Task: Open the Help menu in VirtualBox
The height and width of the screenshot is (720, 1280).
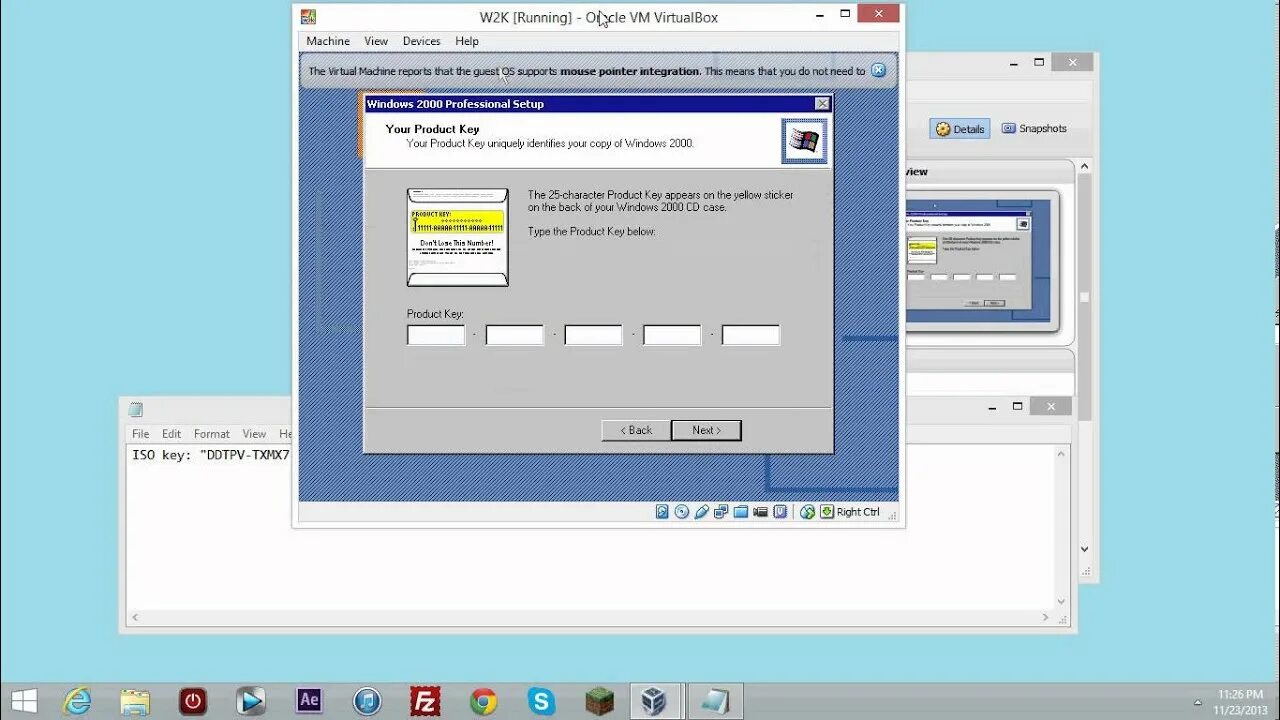Action: coord(467,41)
